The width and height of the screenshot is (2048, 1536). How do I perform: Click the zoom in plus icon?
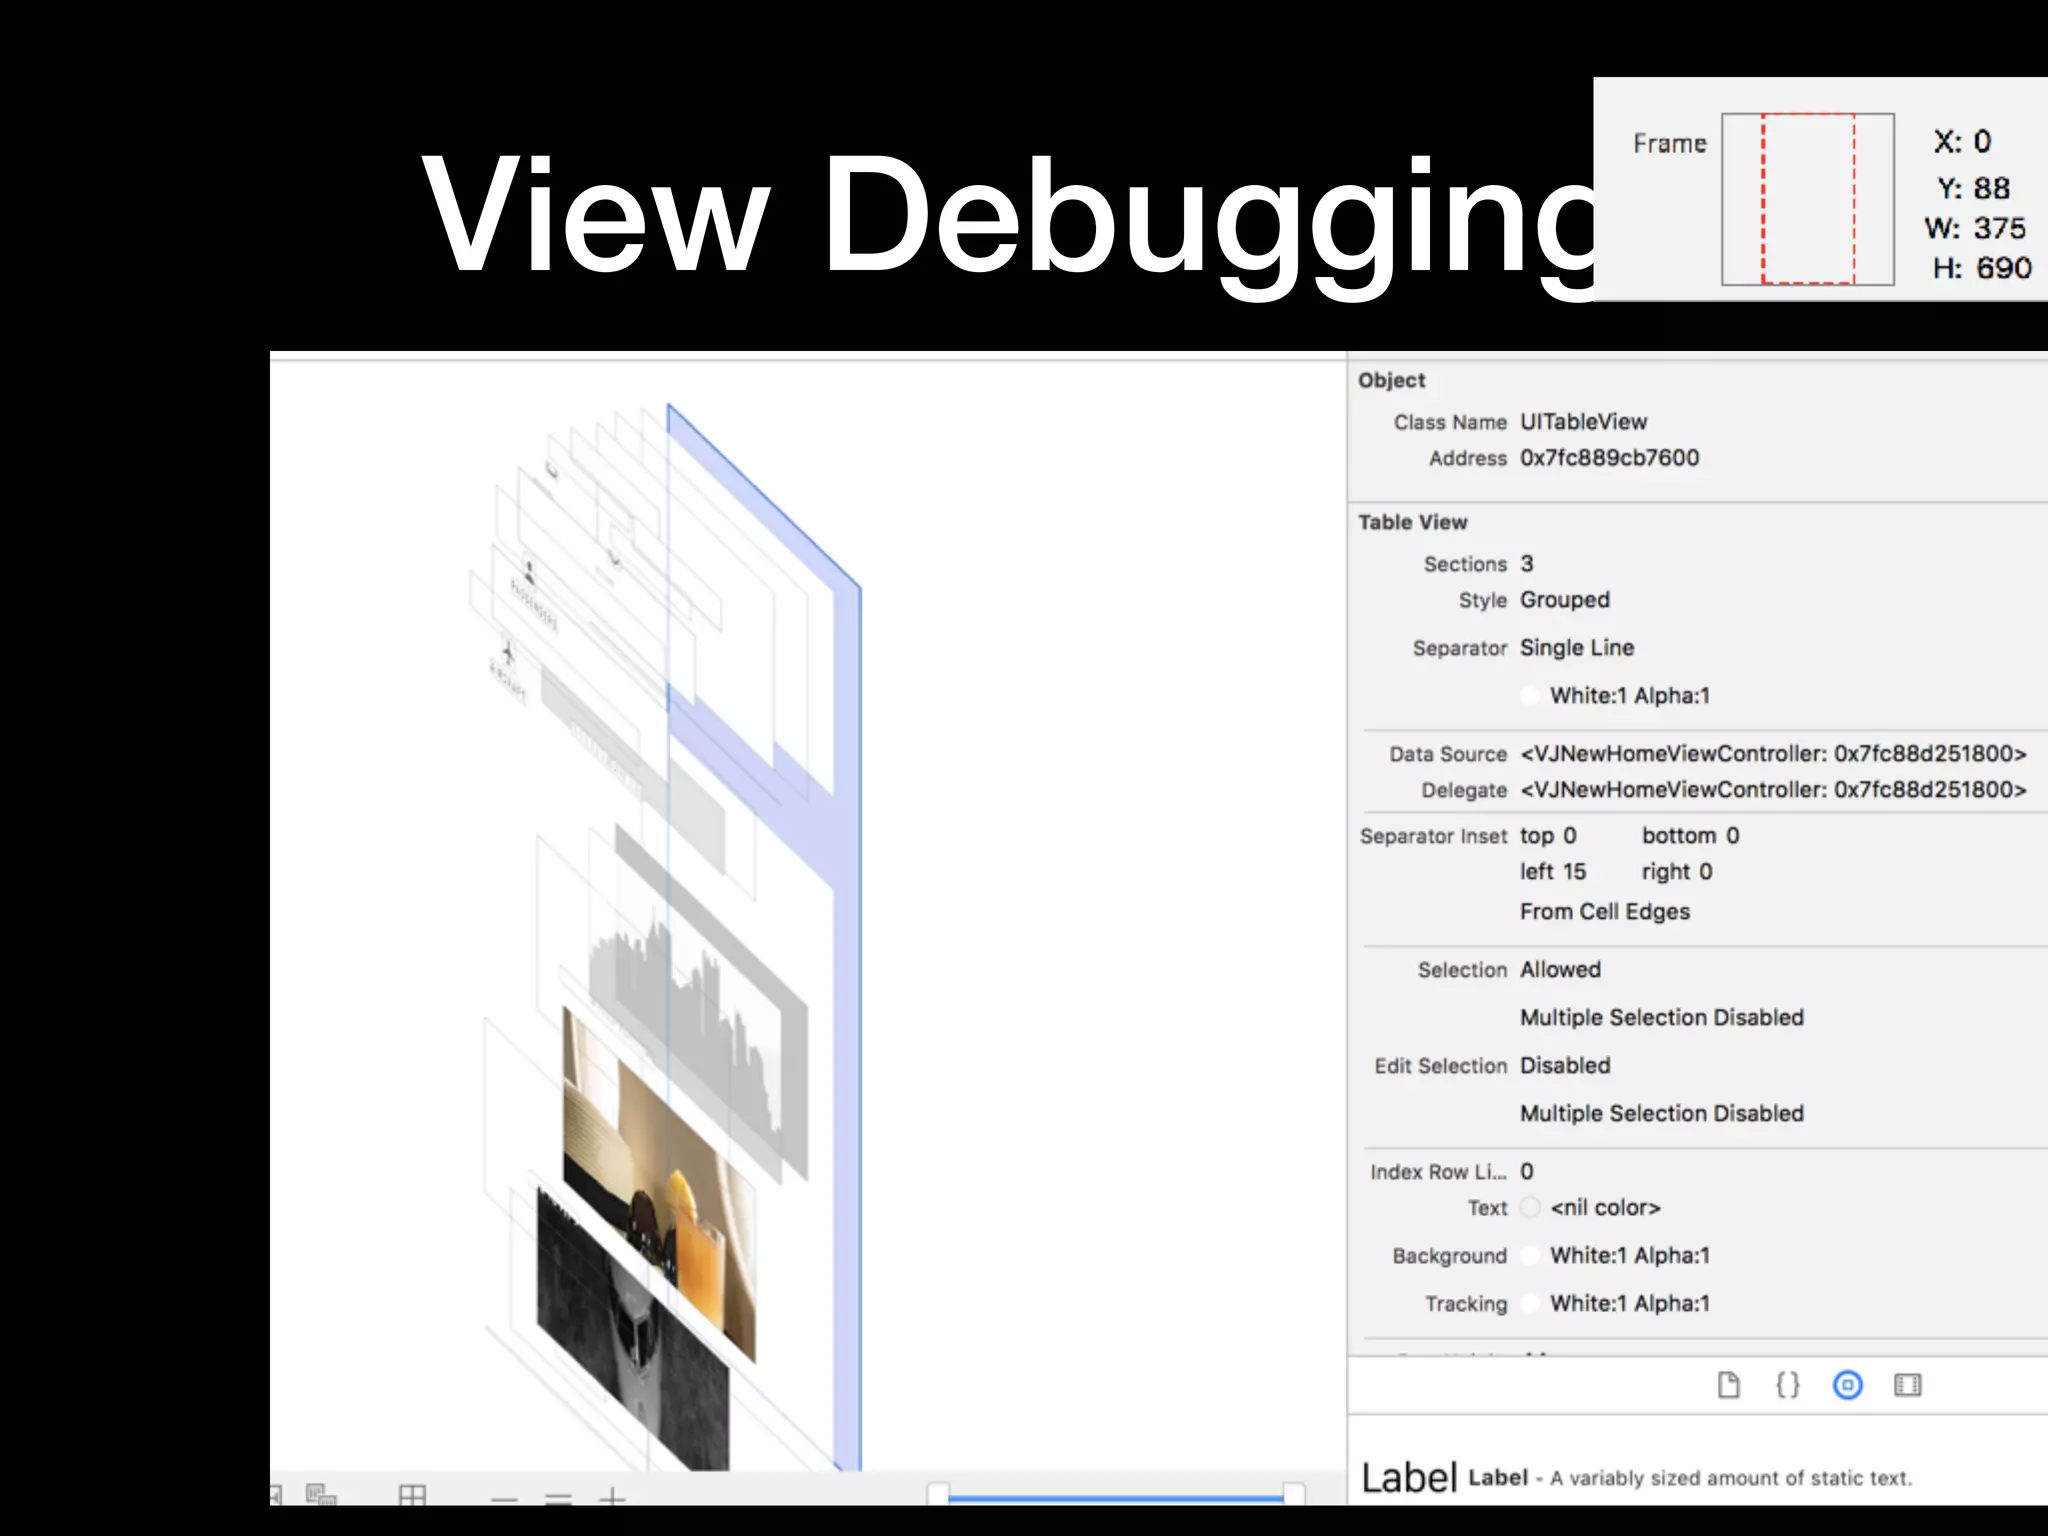[x=612, y=1498]
